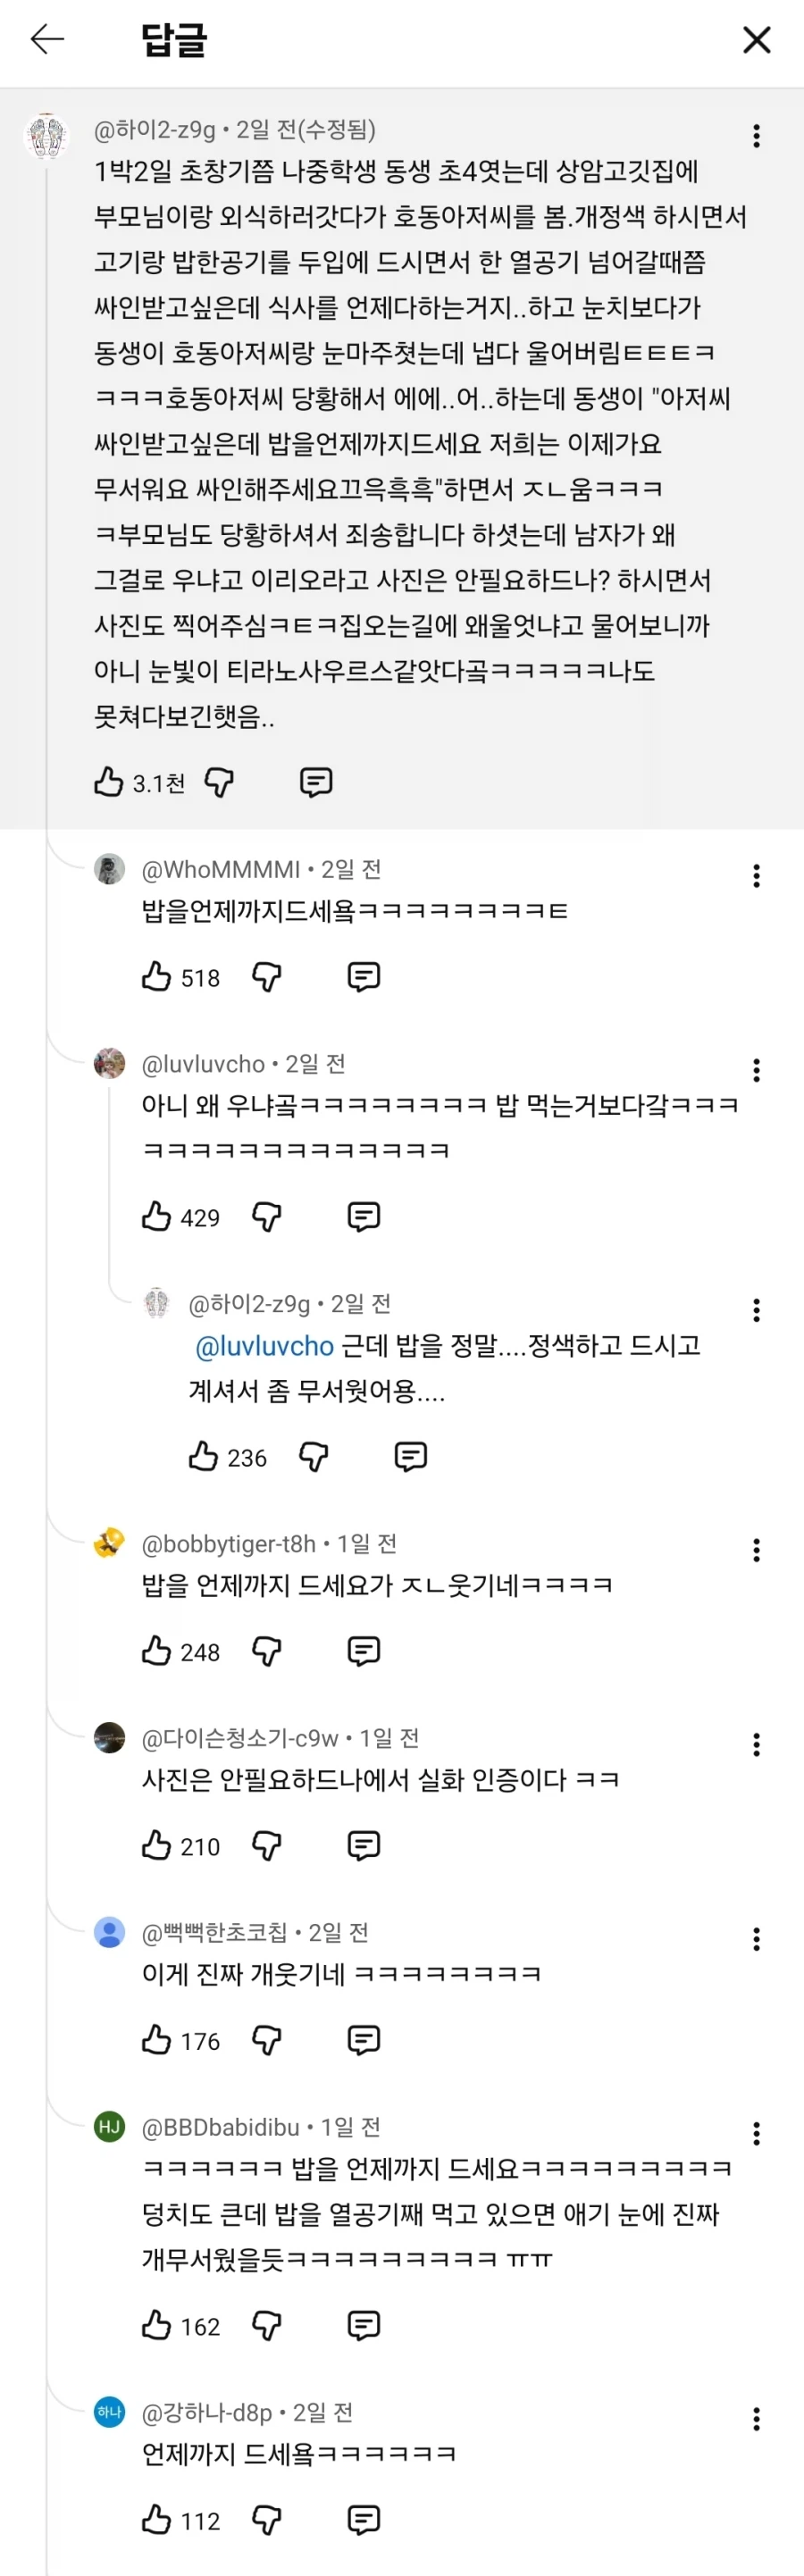Dislike @luvluvcho's comment
The width and height of the screenshot is (804, 2576).
pyautogui.click(x=266, y=1216)
